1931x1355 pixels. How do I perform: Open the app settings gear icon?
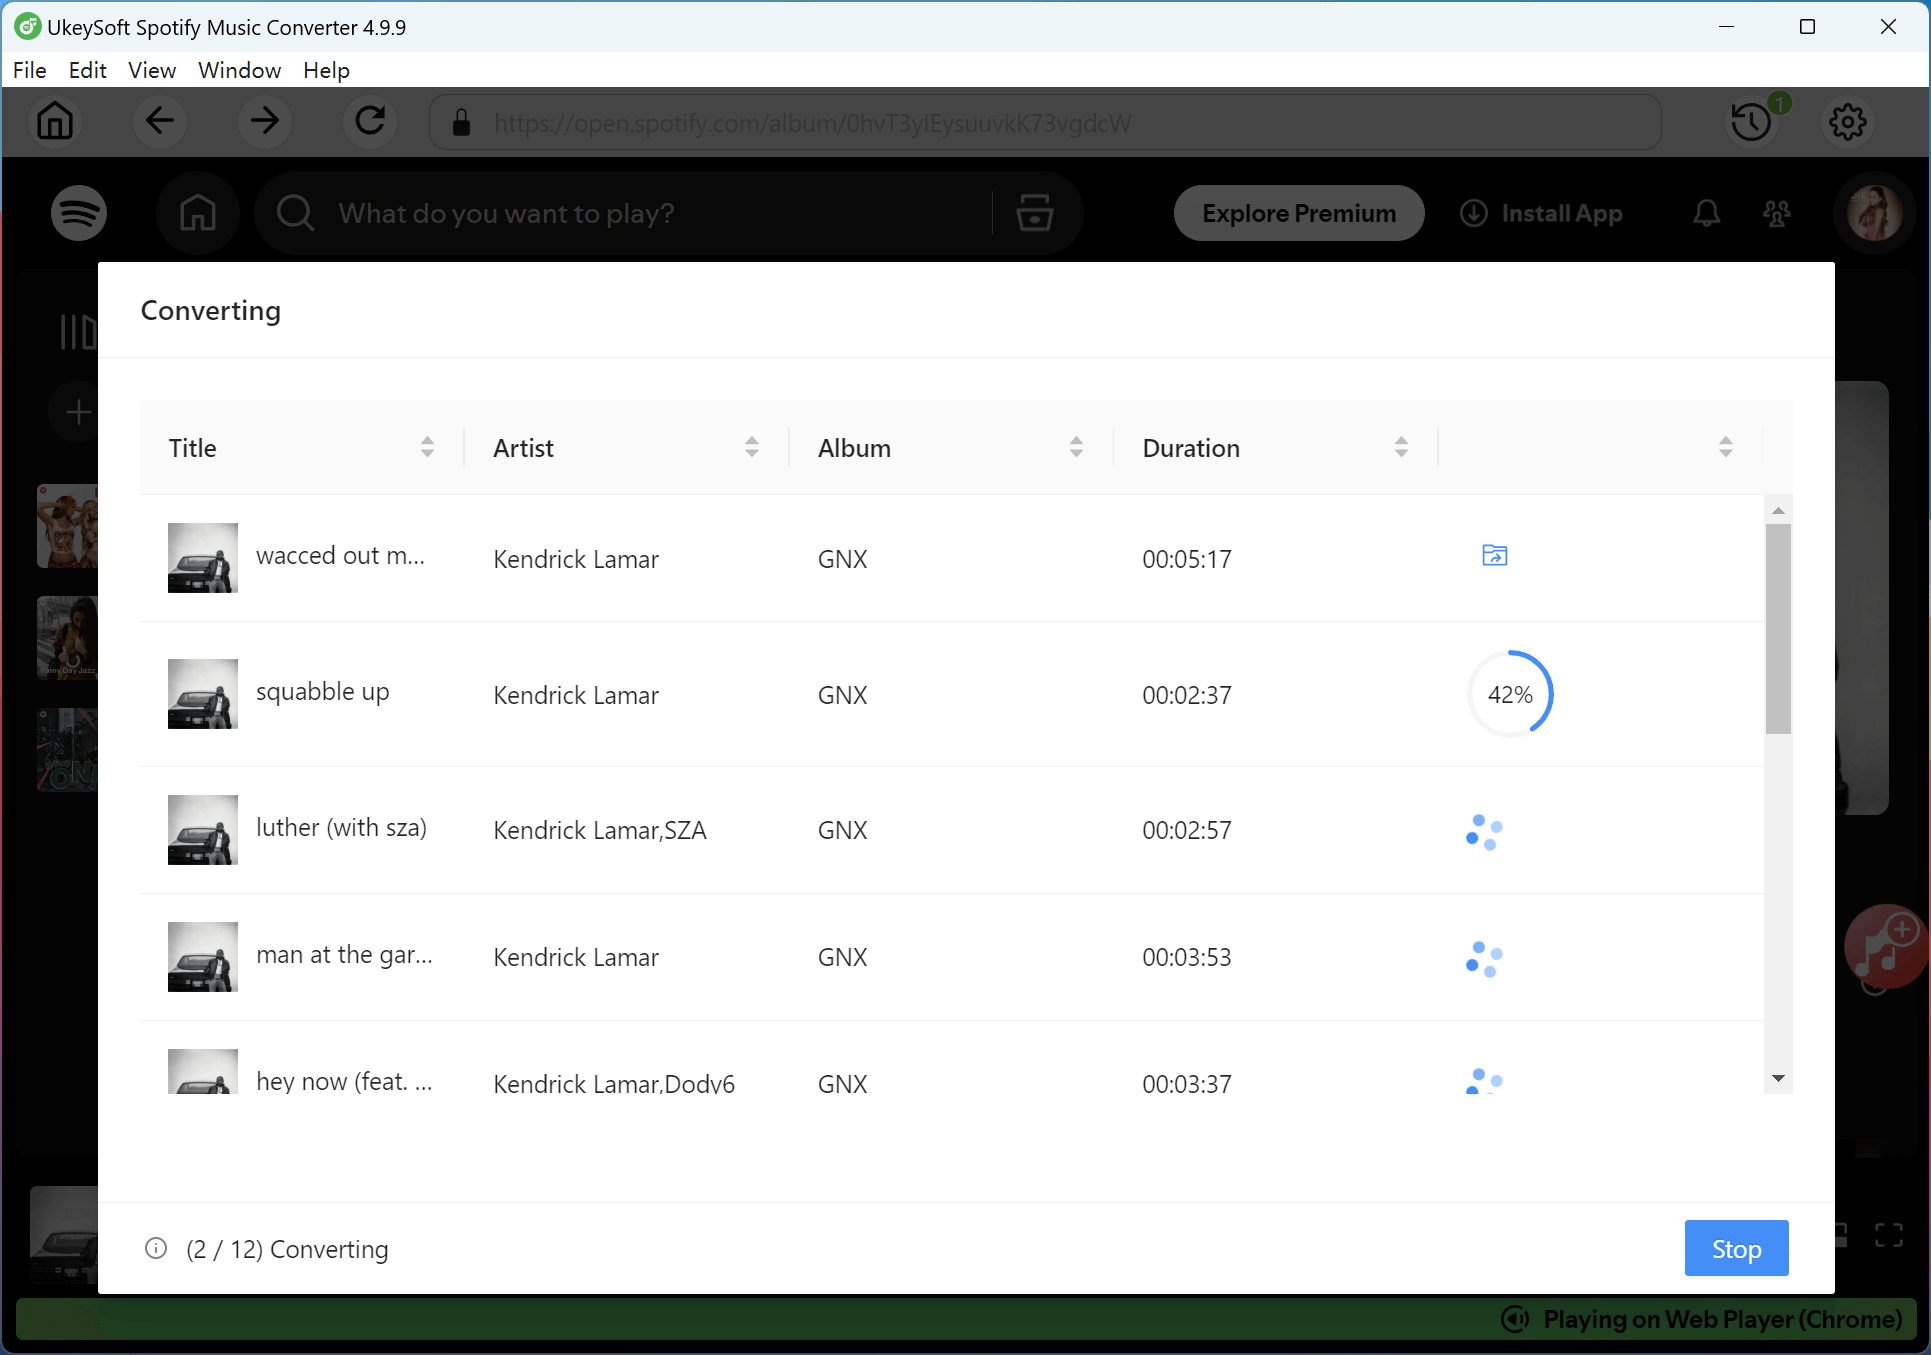point(1848,121)
